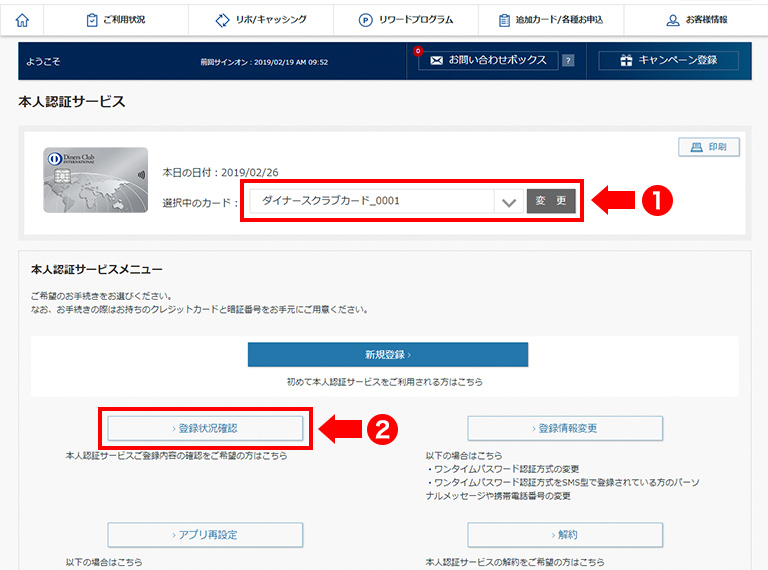Open the 追加カード/各種お申込 menu
Image resolution: width=768 pixels, height=570 pixels.
pyautogui.click(x=552, y=19)
